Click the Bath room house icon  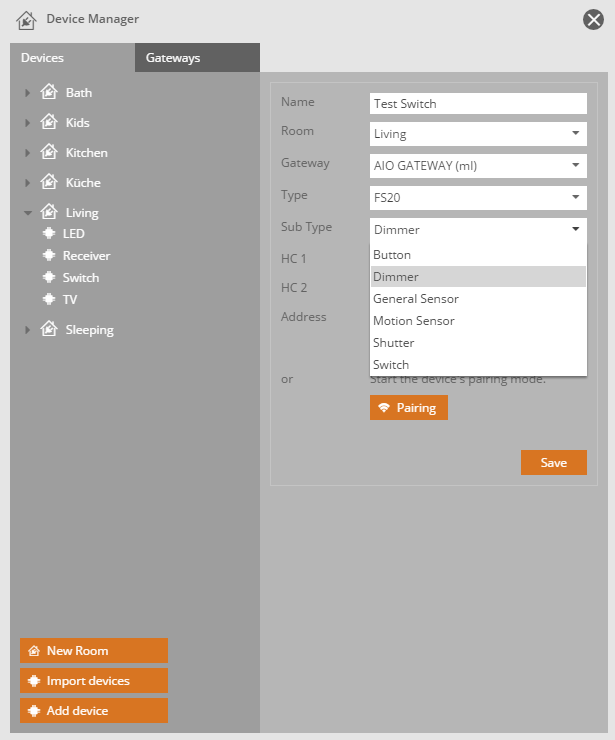point(49,93)
